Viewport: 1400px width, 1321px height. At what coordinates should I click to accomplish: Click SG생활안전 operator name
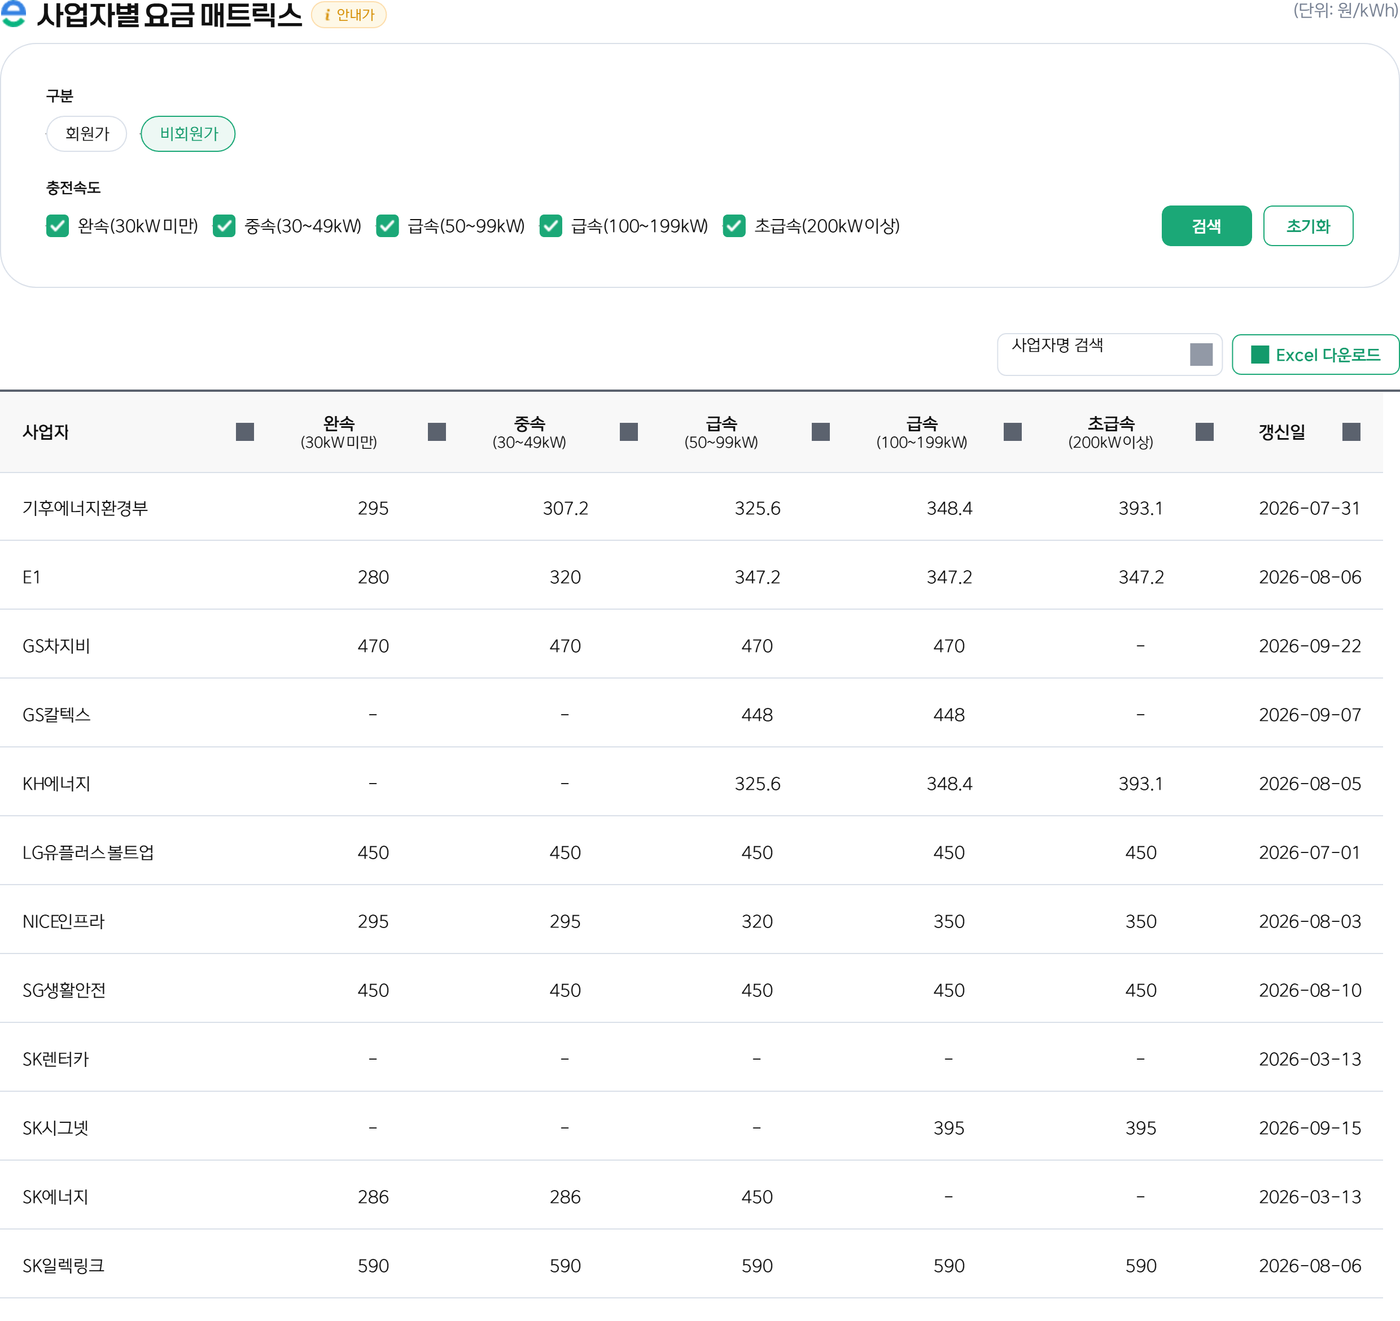pyautogui.click(x=64, y=991)
